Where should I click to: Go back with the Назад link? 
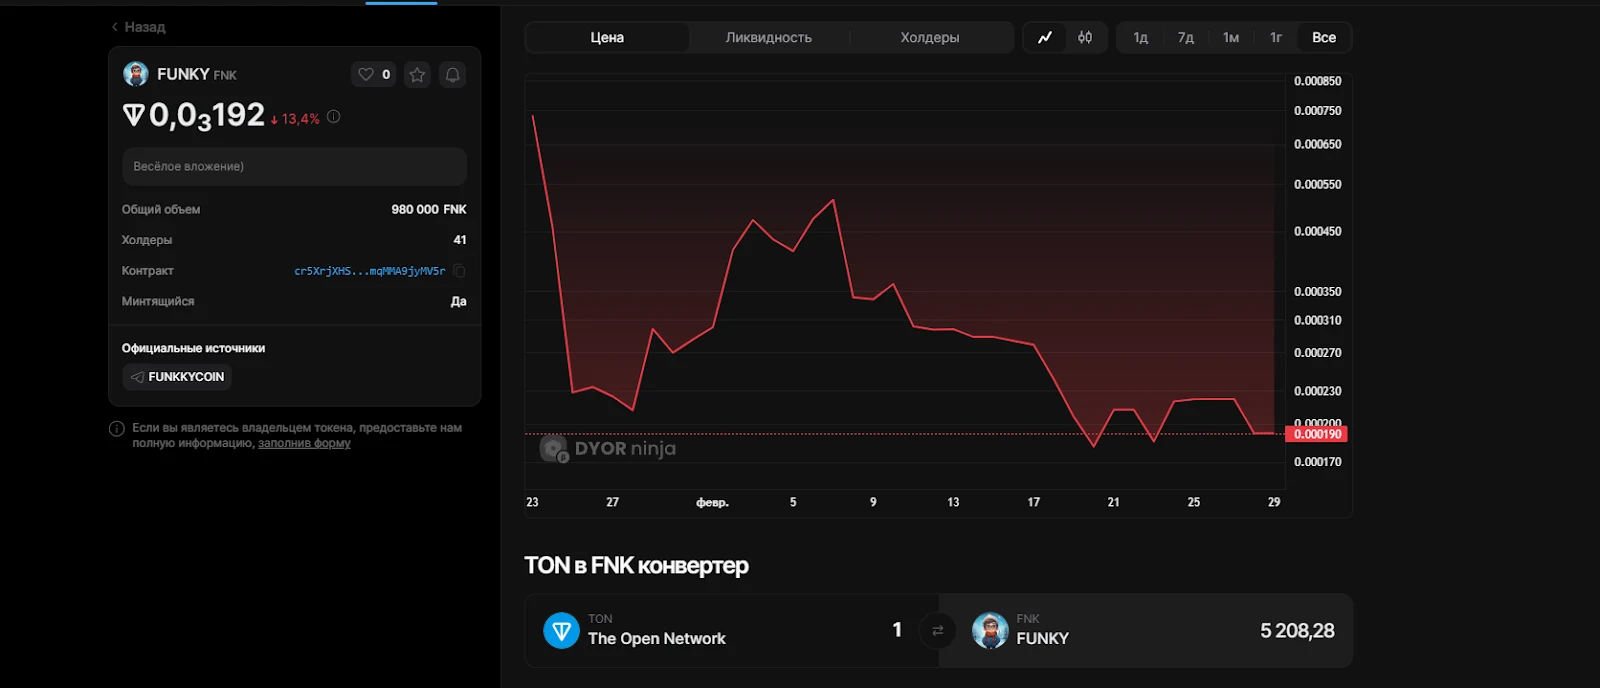(139, 27)
